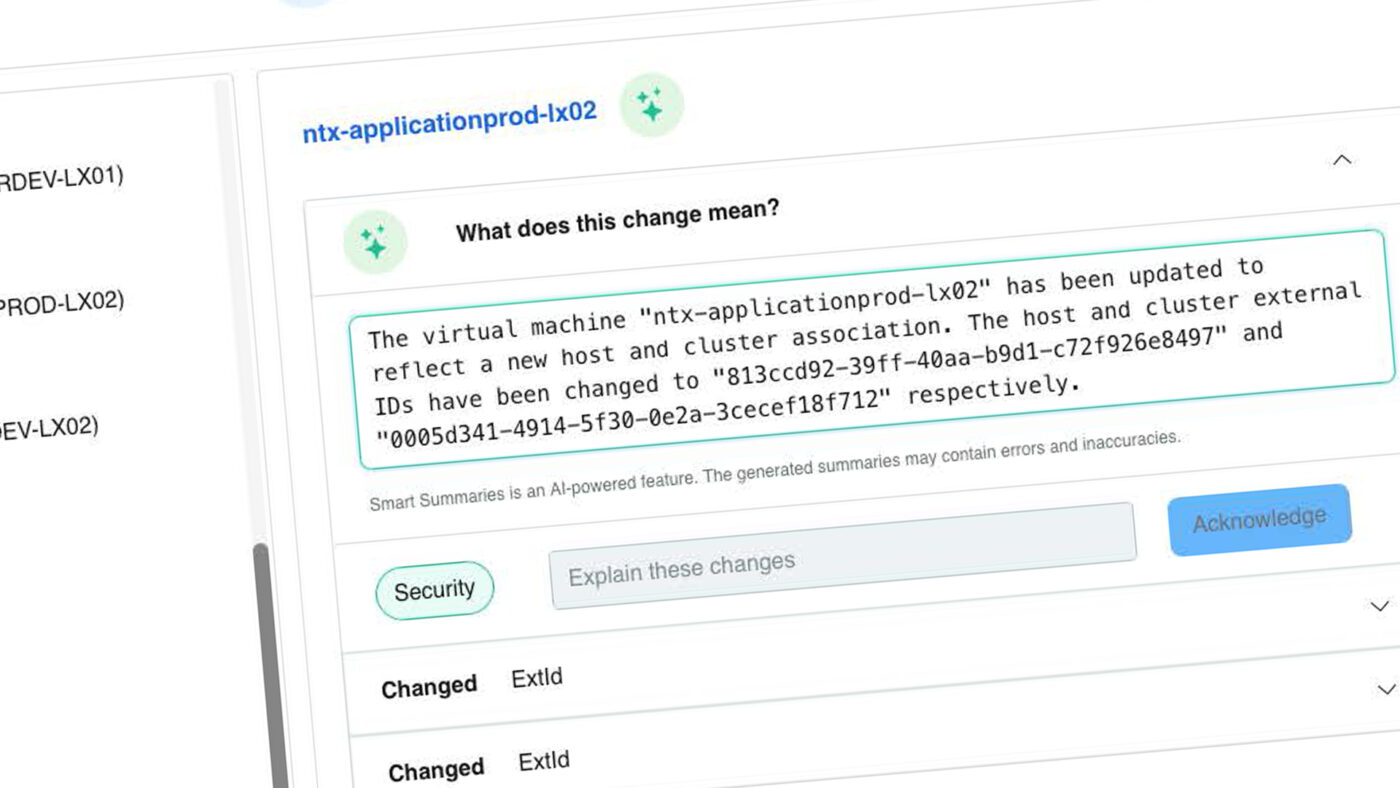The width and height of the screenshot is (1400, 788).
Task: Click the sparkle AI icon beside the VM name
Action: point(652,104)
